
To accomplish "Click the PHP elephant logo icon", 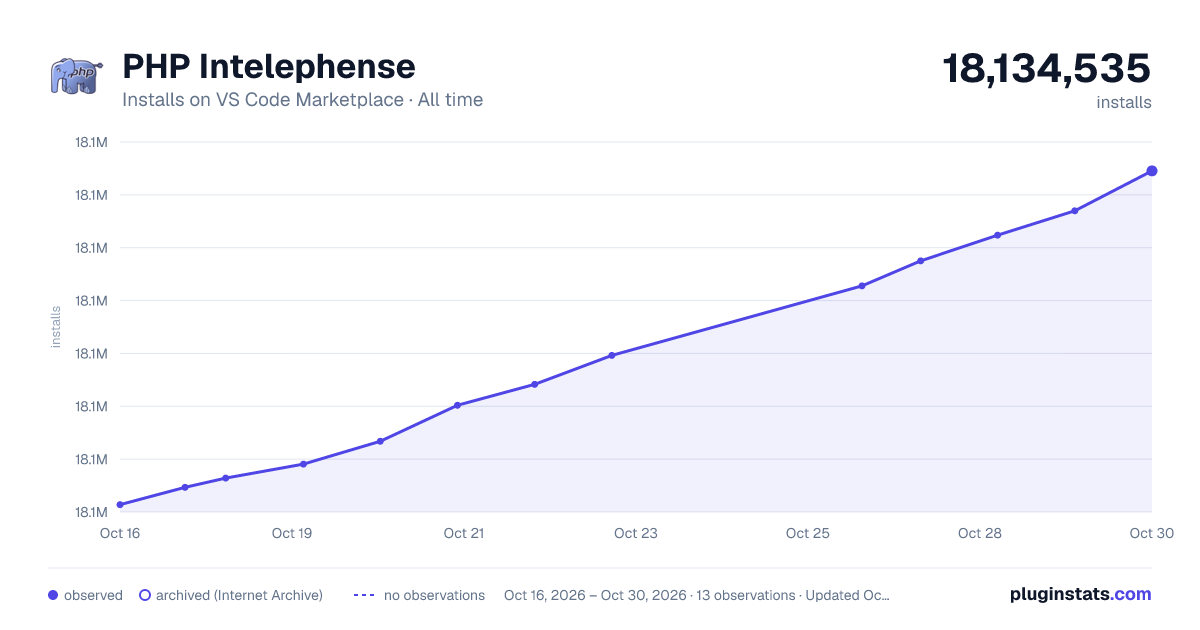I will [76, 76].
